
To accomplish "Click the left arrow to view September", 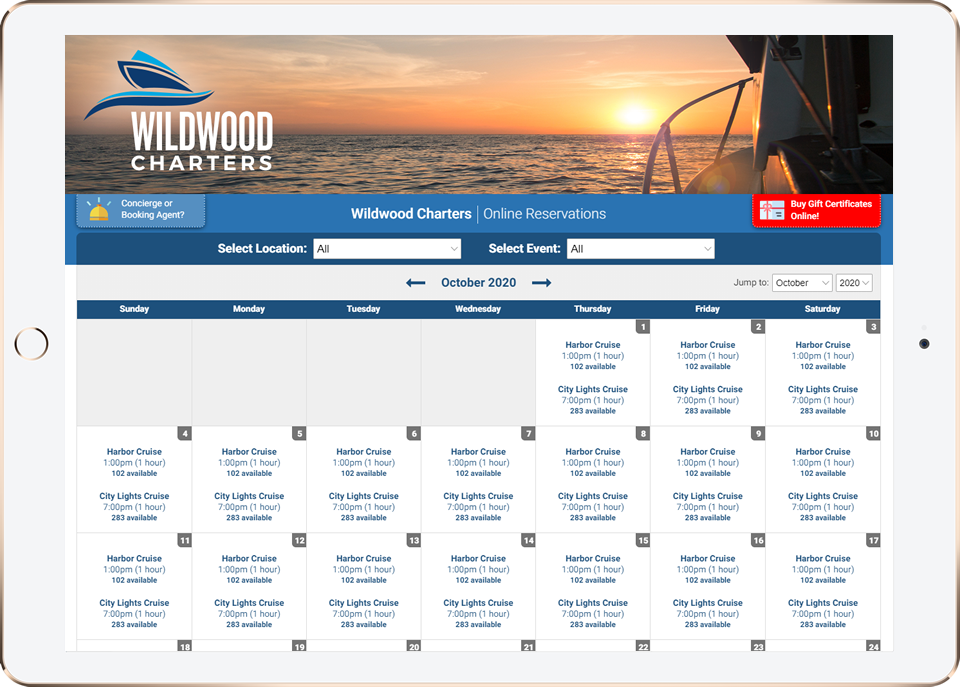I will 416,283.
